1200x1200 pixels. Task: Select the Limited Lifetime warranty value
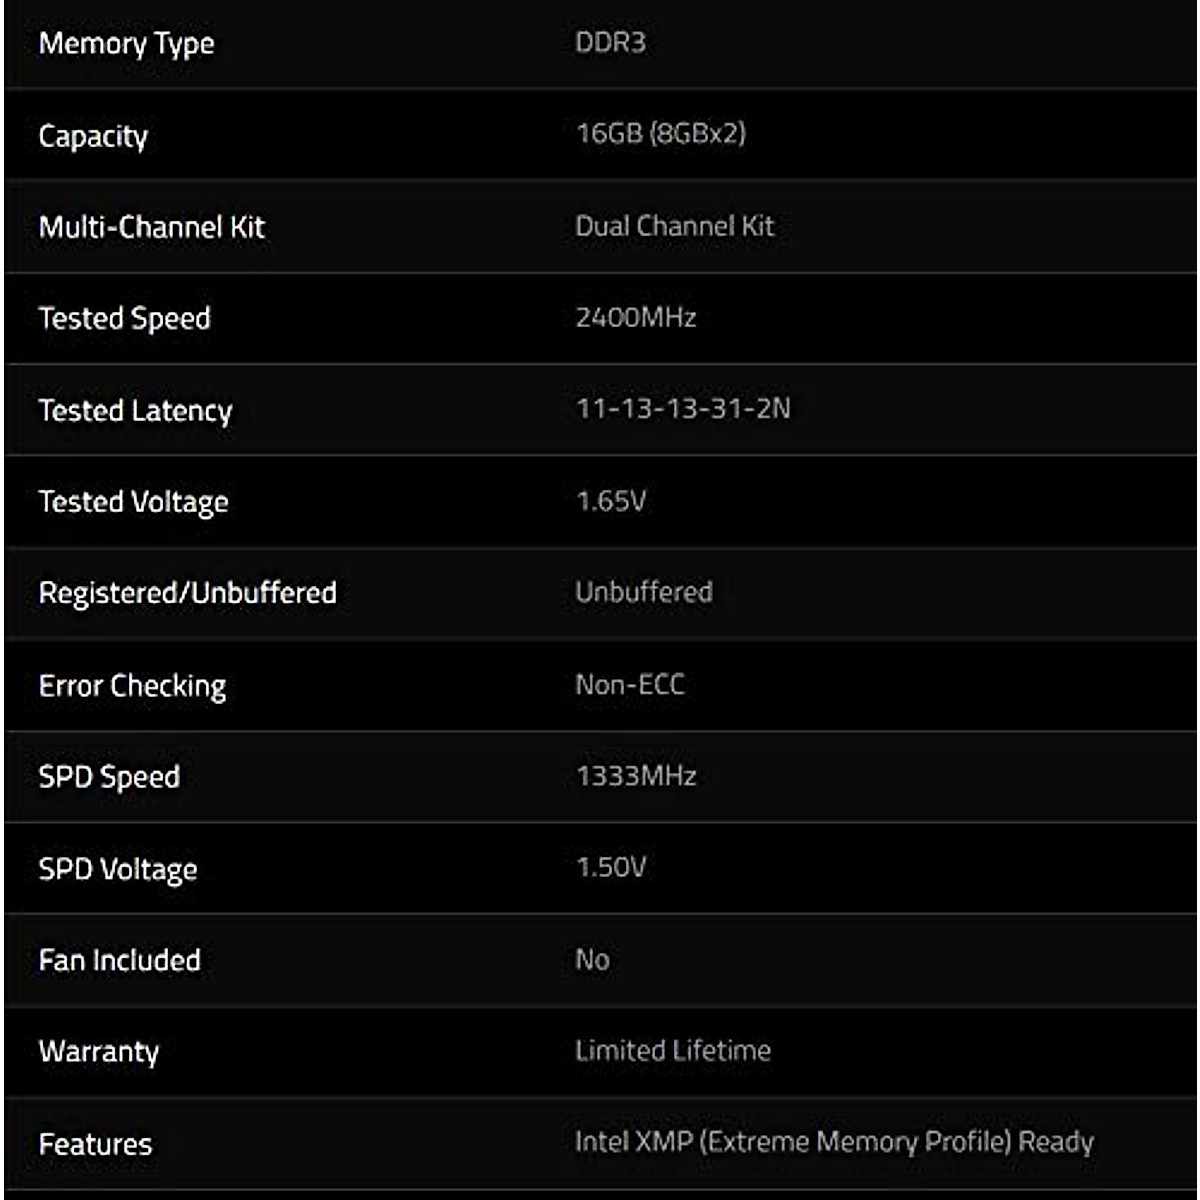click(672, 1051)
